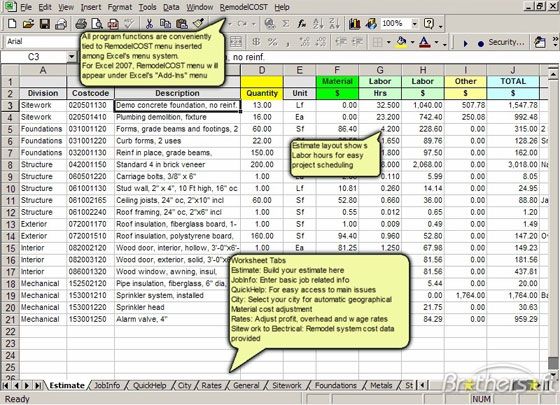
Task: Open the Format menu
Action: tap(120, 7)
